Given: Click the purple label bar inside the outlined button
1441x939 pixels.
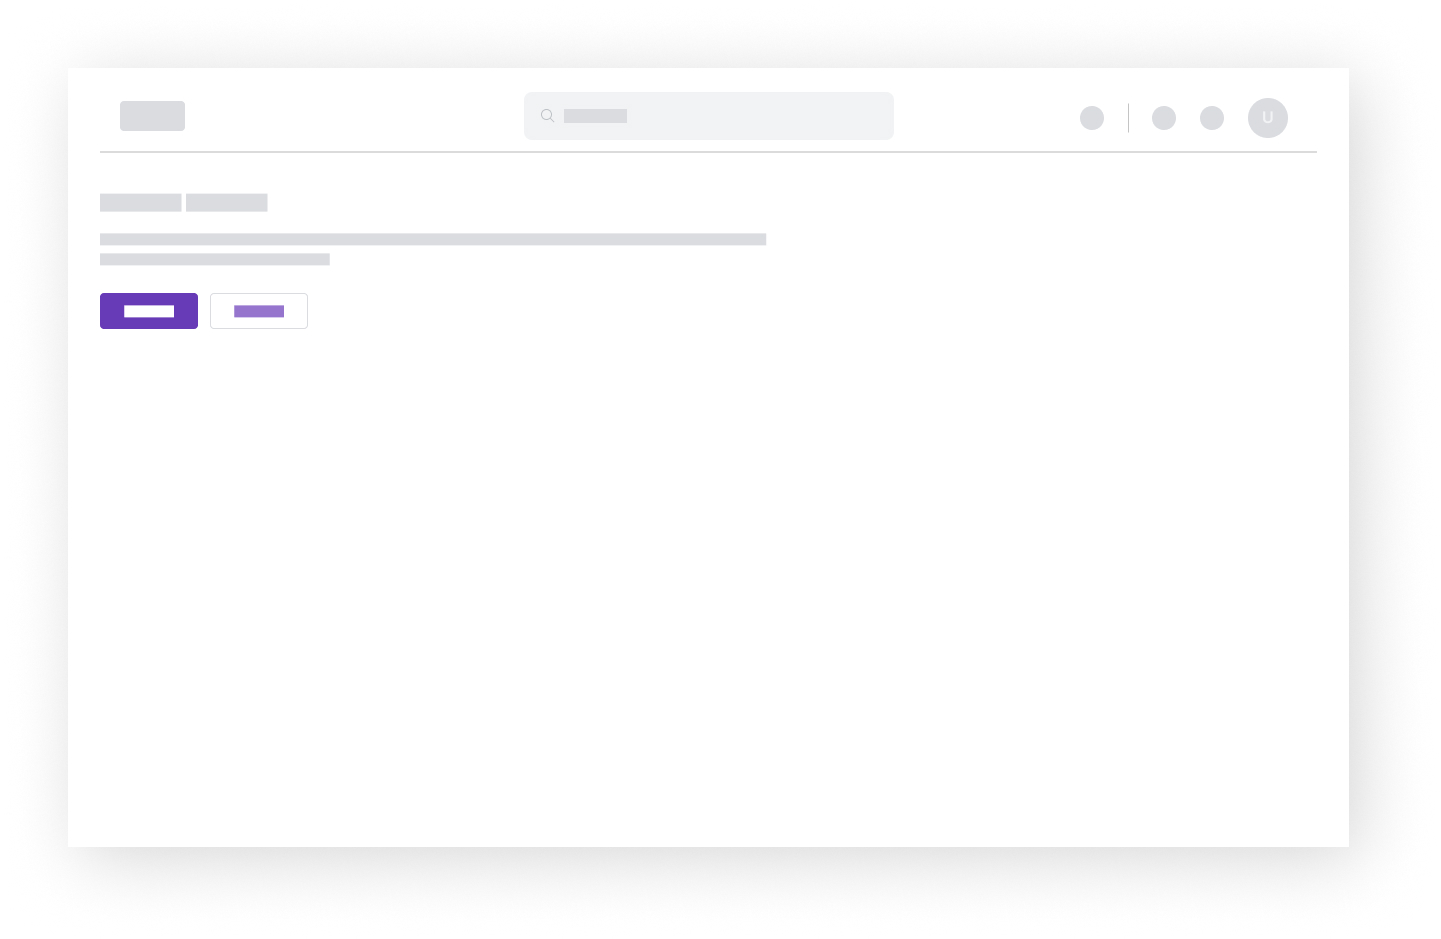Looking at the screenshot, I should pyautogui.click(x=259, y=311).
